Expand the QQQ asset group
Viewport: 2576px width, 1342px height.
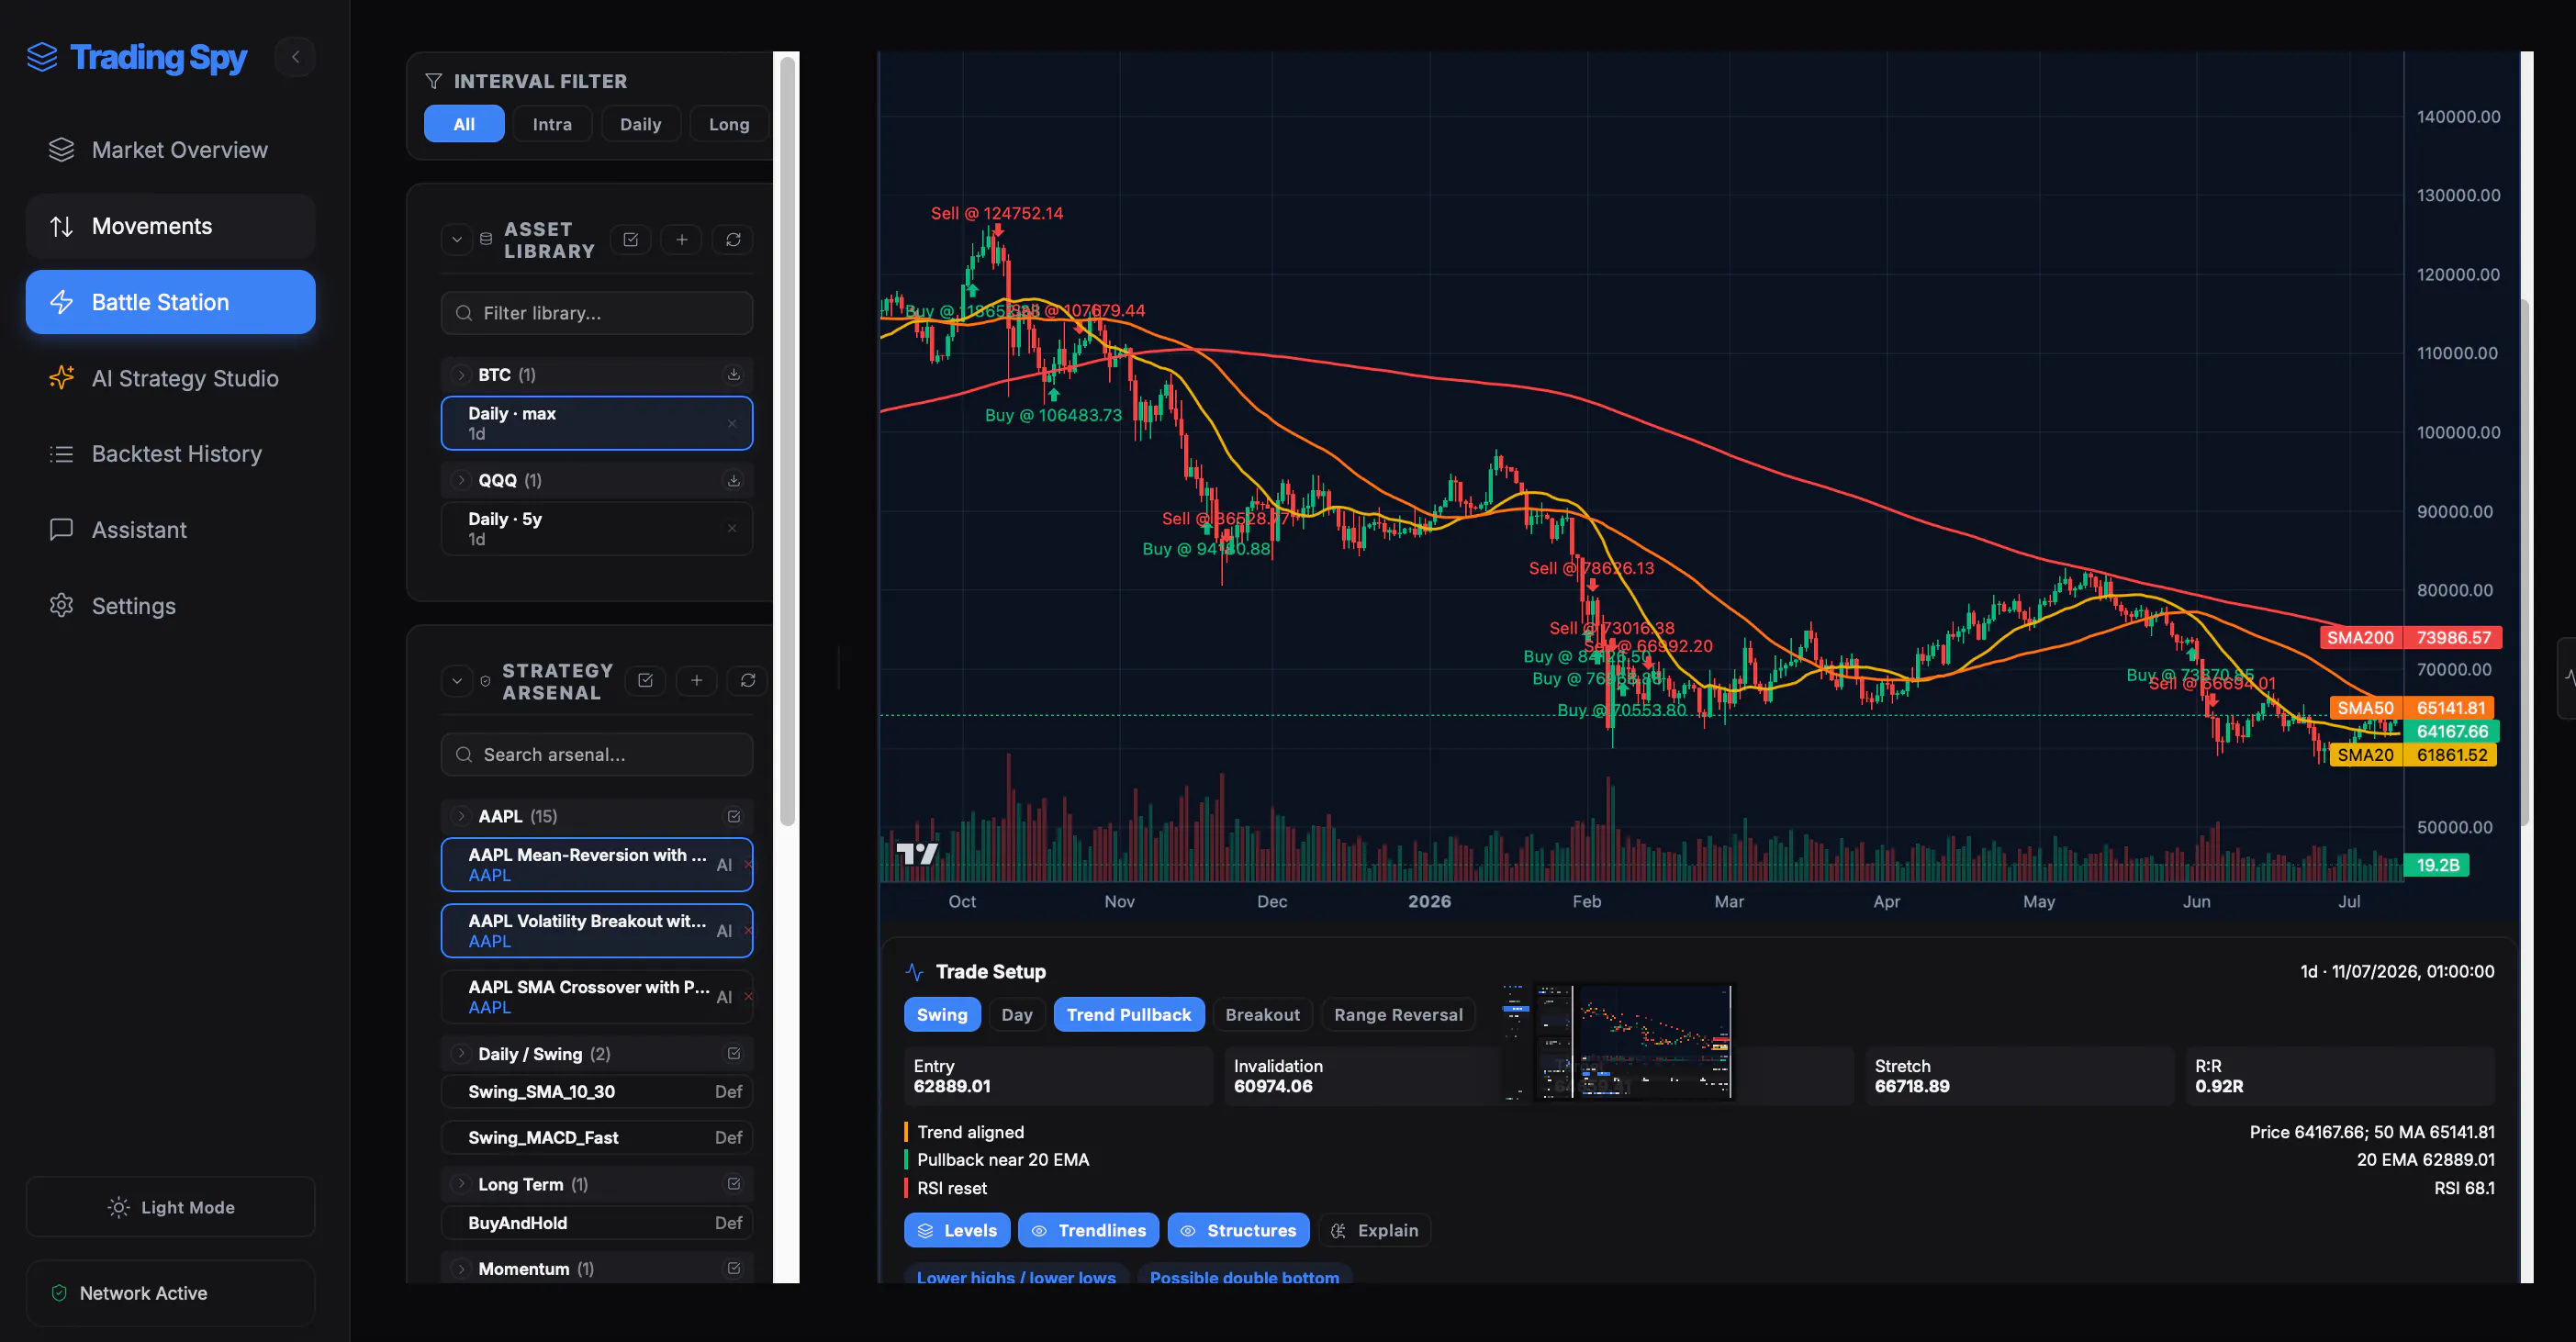461,480
